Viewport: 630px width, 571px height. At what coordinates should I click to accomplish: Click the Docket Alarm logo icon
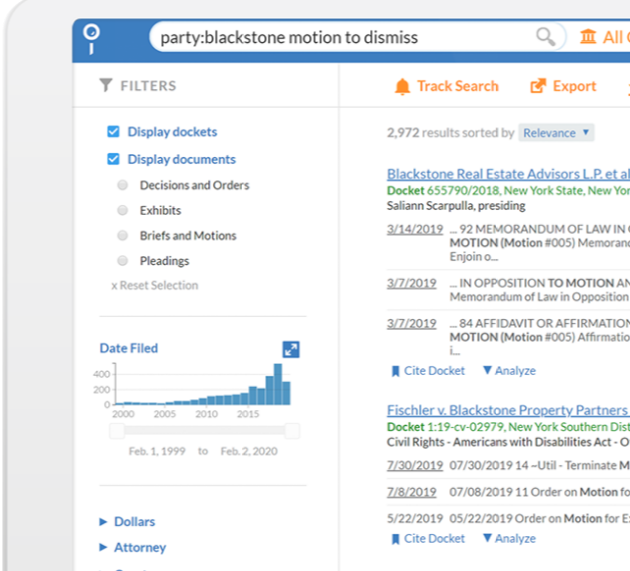point(92,37)
